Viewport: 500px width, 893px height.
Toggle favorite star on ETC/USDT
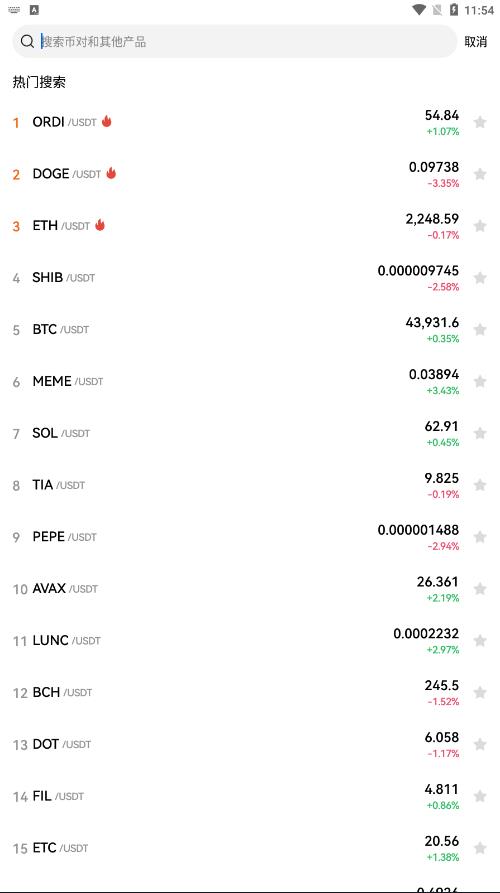(x=480, y=847)
